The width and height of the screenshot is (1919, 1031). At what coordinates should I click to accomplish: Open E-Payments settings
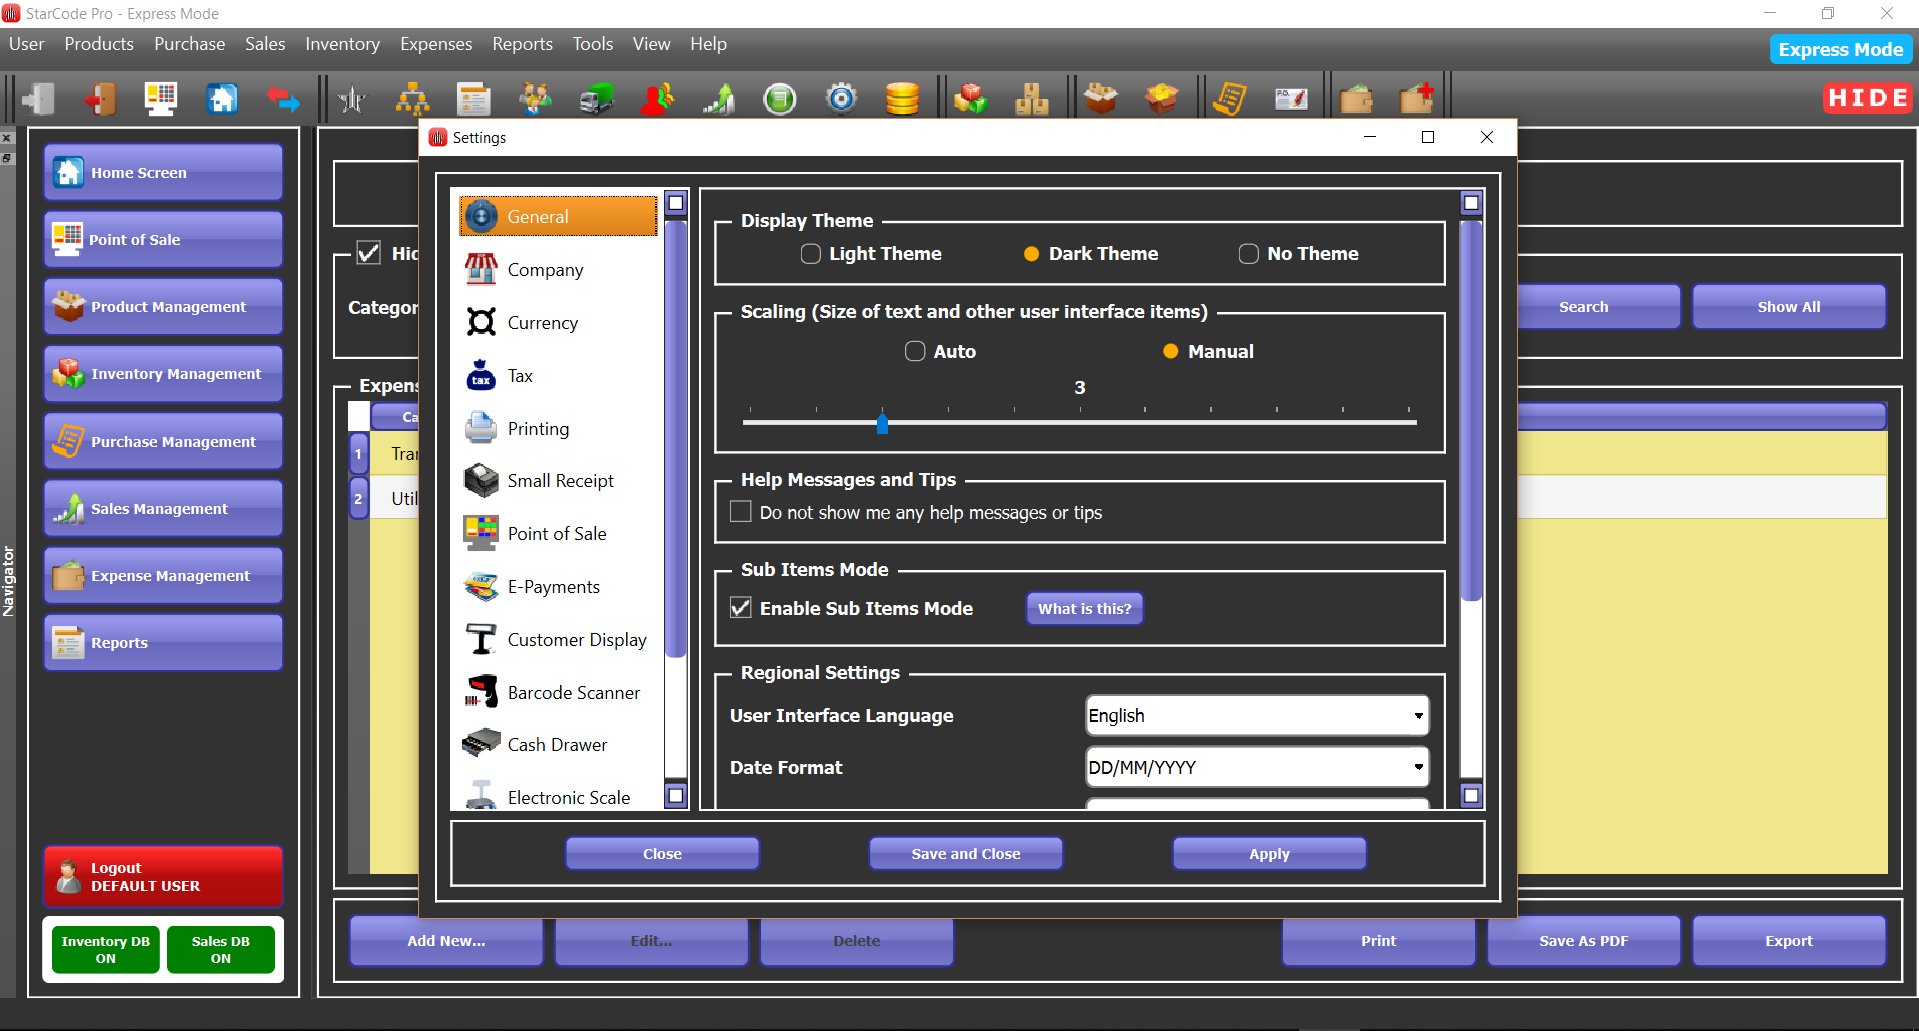(x=553, y=586)
